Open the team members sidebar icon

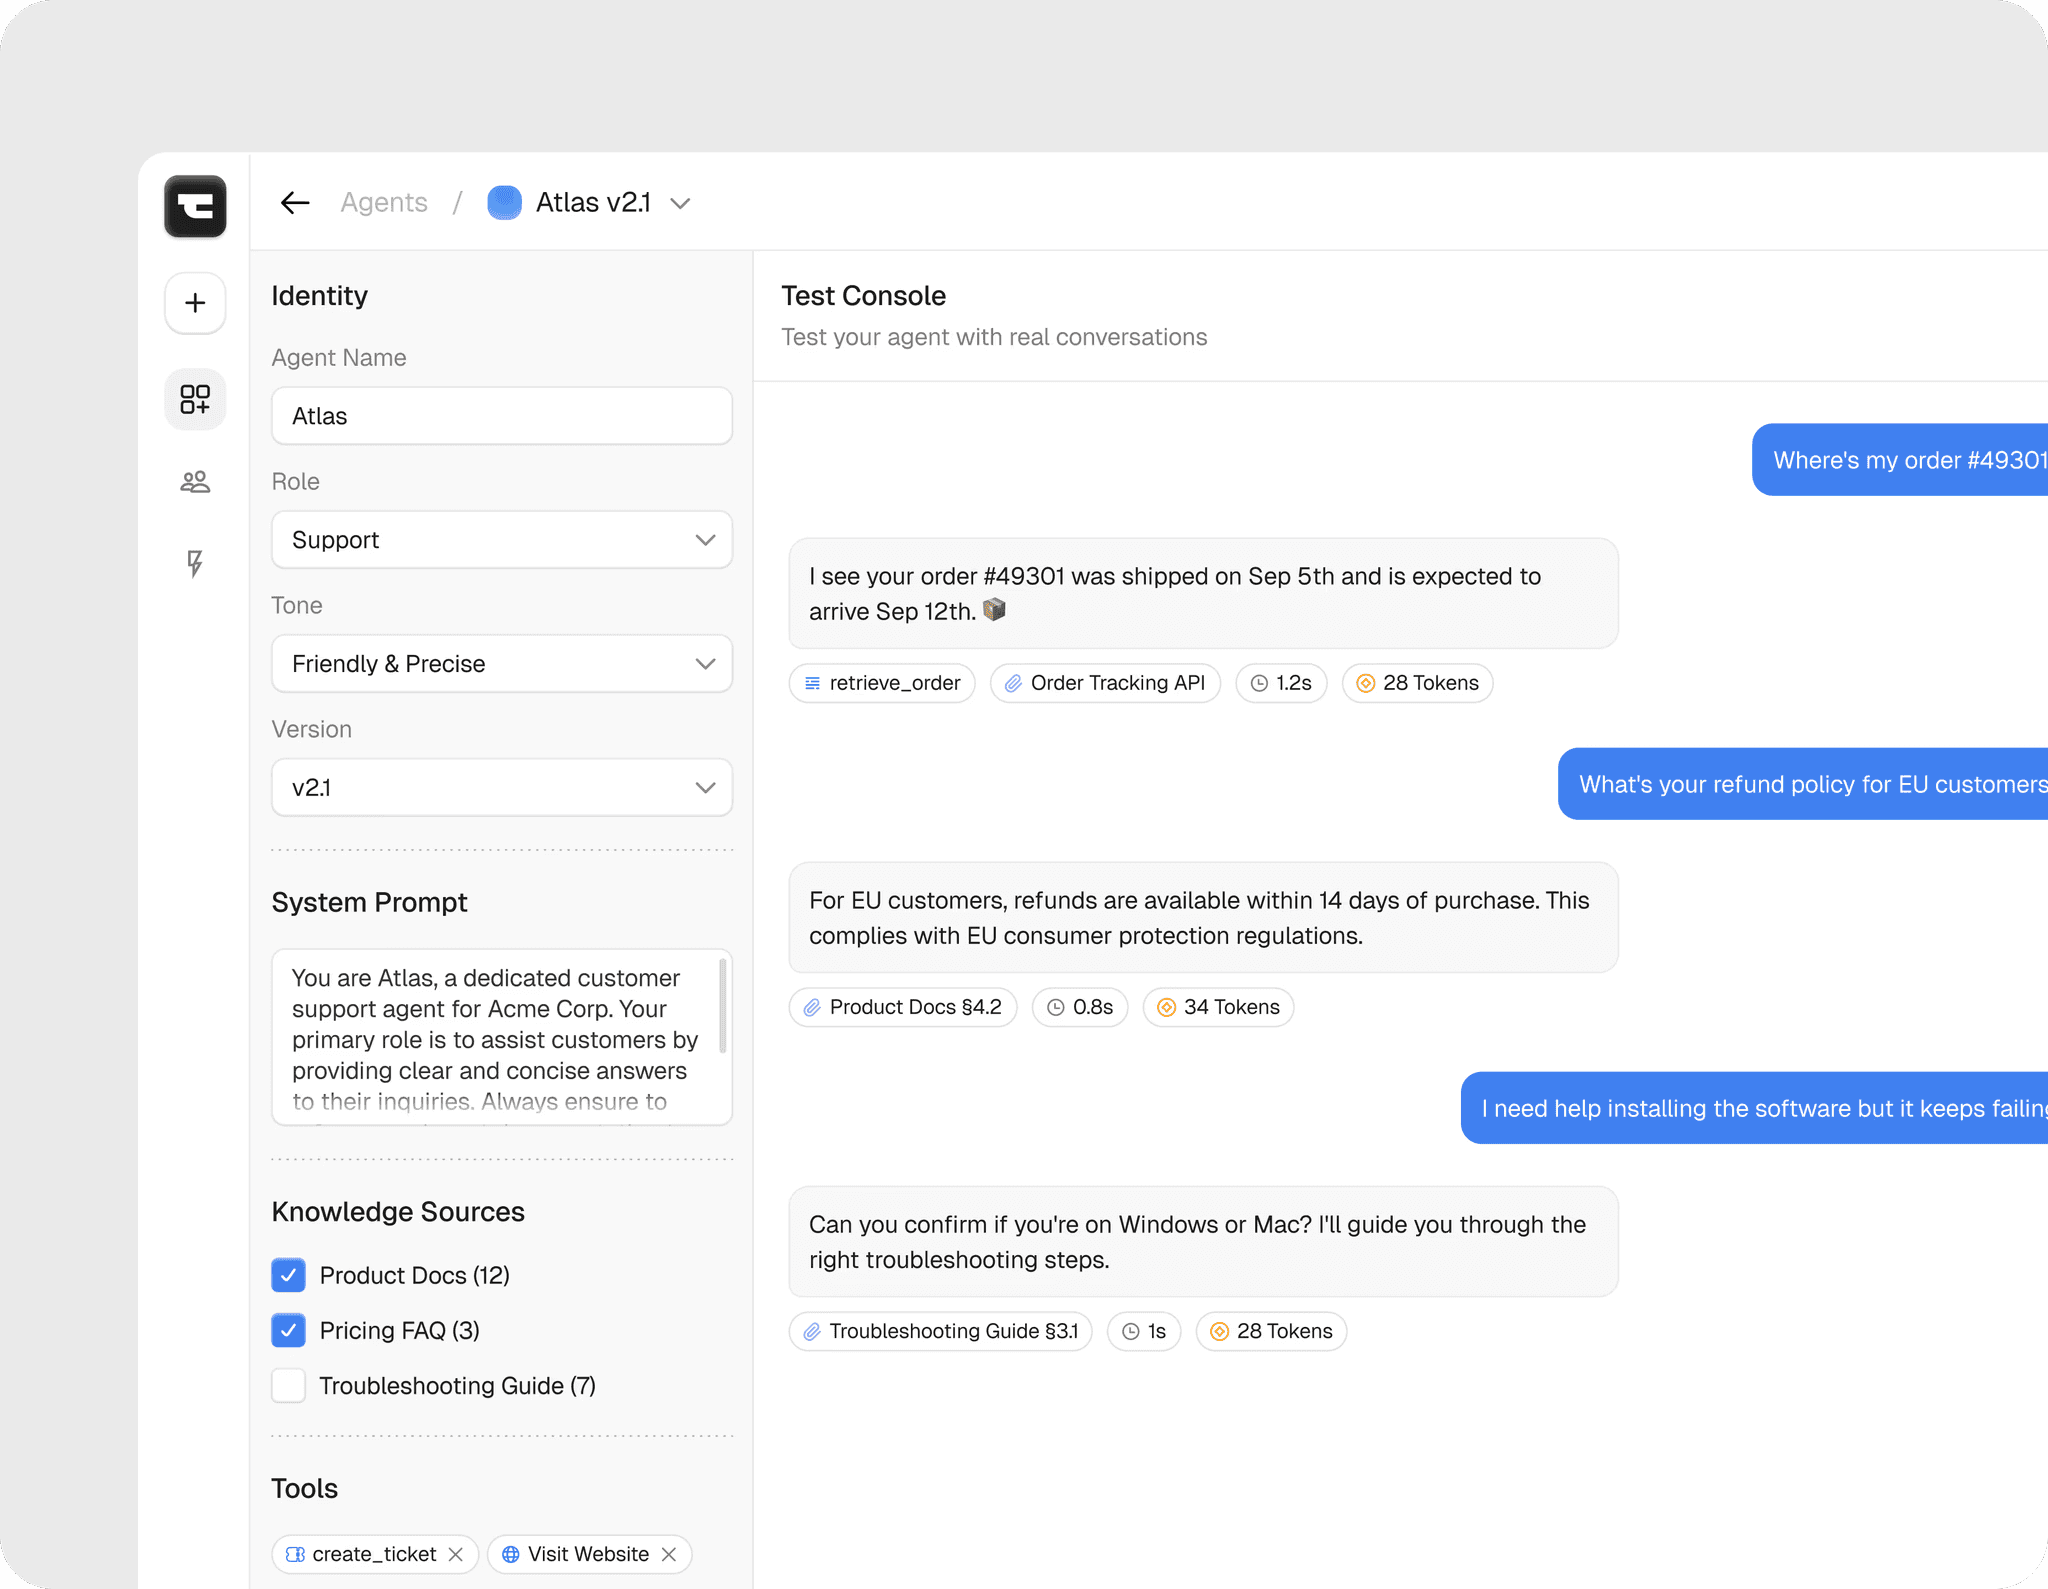point(195,482)
